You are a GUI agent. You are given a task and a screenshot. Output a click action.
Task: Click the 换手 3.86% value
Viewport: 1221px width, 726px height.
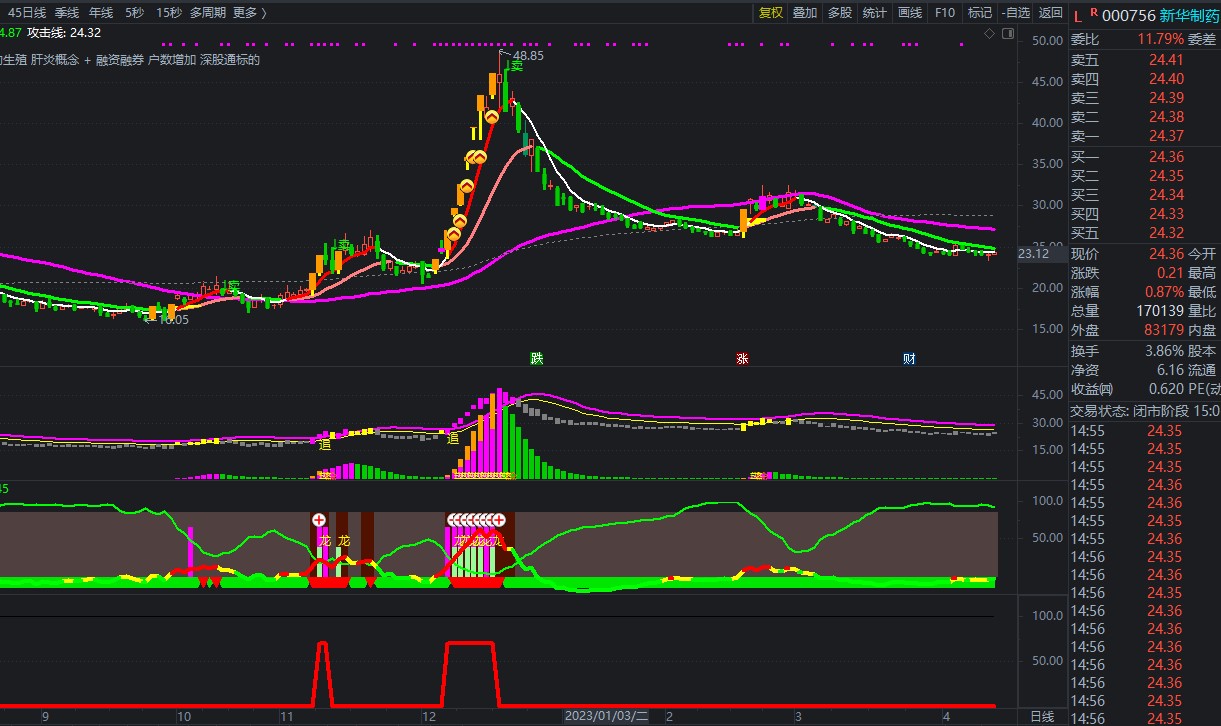[x=1164, y=351]
